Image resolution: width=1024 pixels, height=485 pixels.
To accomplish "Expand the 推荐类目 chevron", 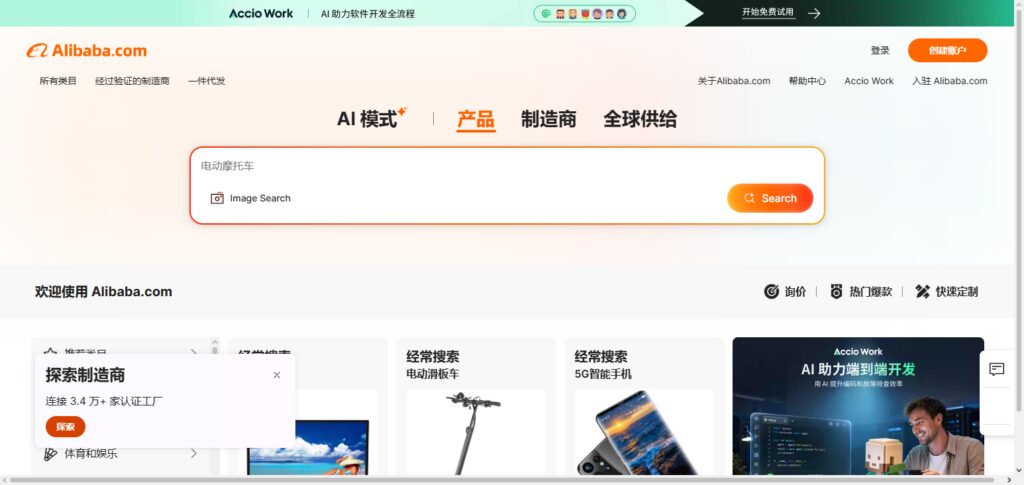I will click(x=193, y=352).
